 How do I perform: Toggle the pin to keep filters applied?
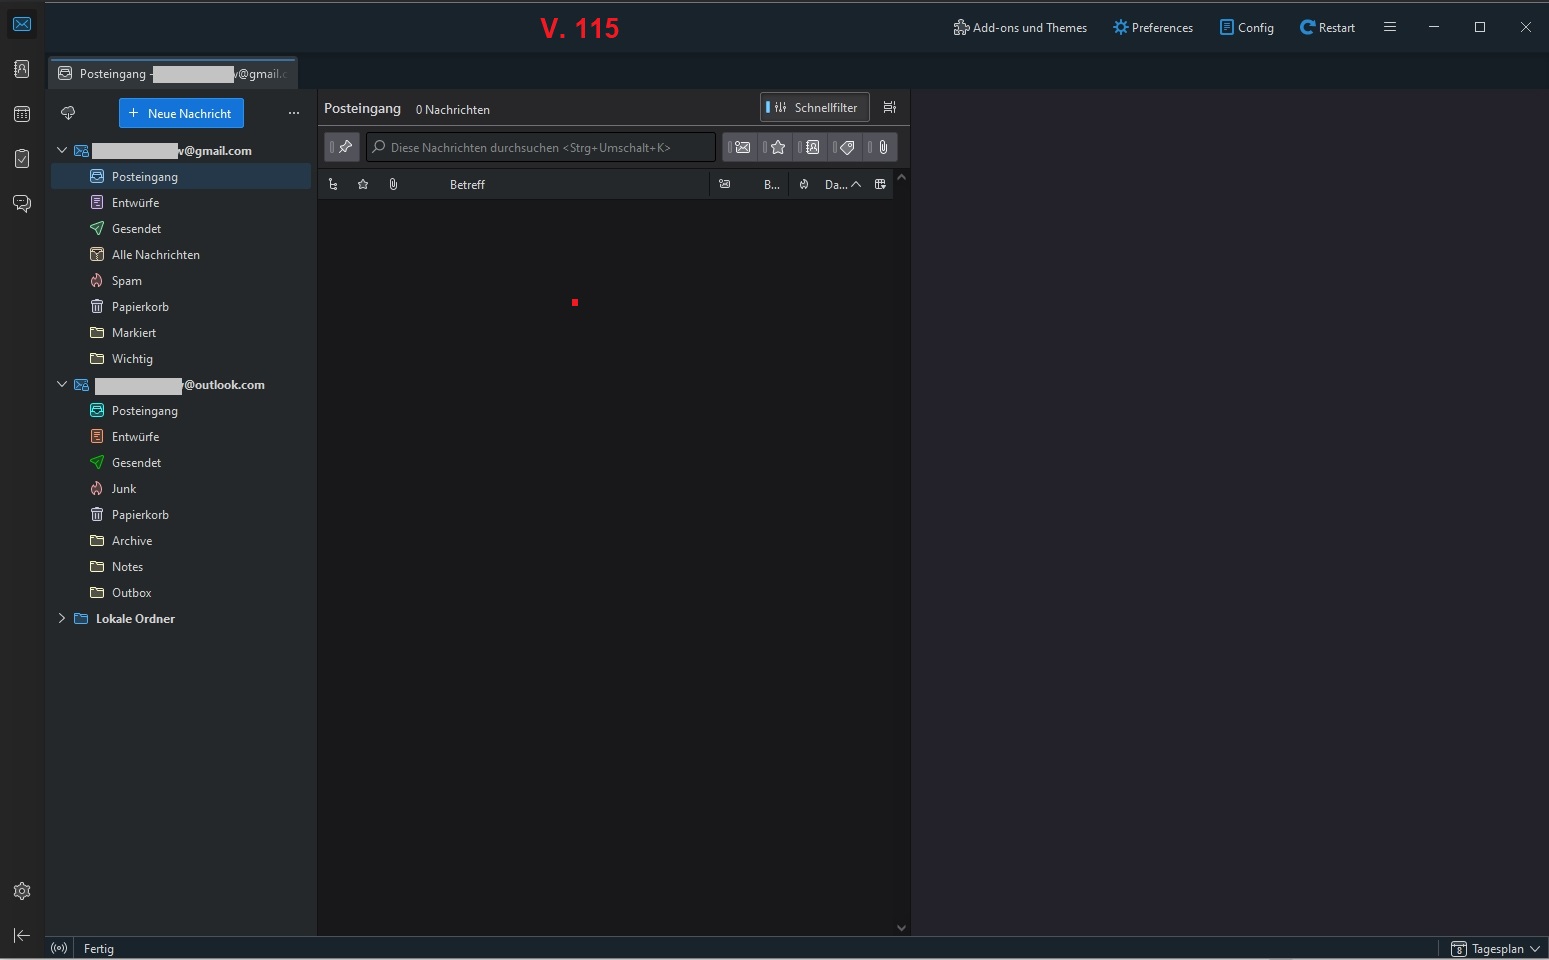(x=342, y=147)
